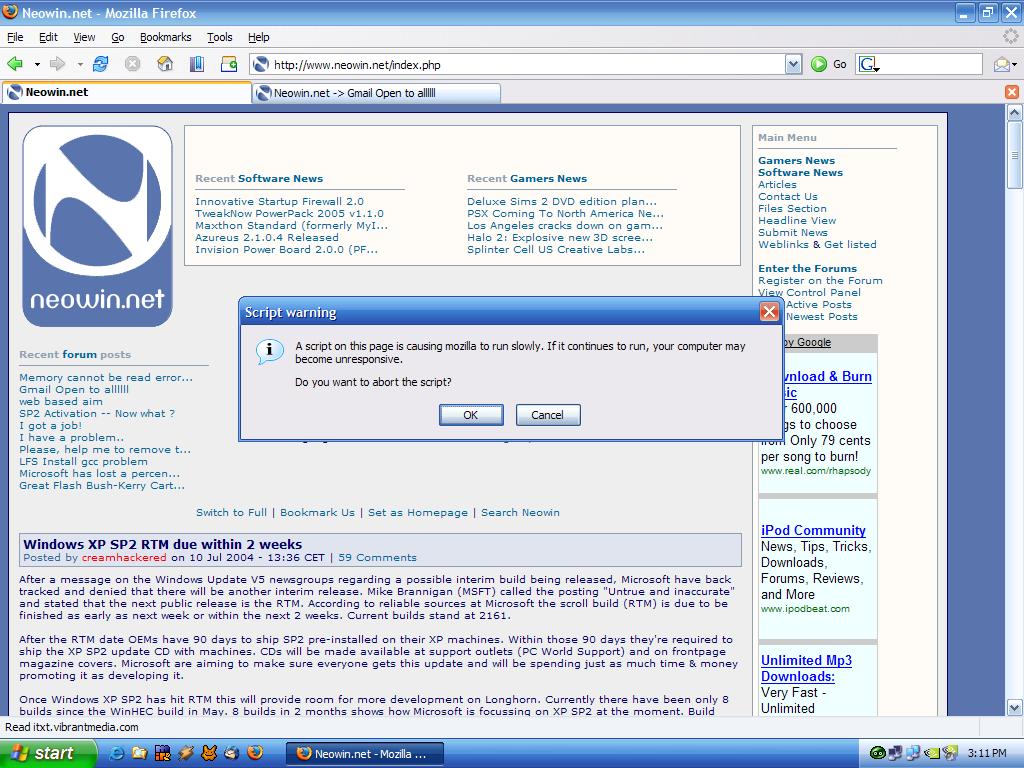The width and height of the screenshot is (1024, 768).
Task: Click the taskbar clock showing 3:11 PM
Action: 987,754
